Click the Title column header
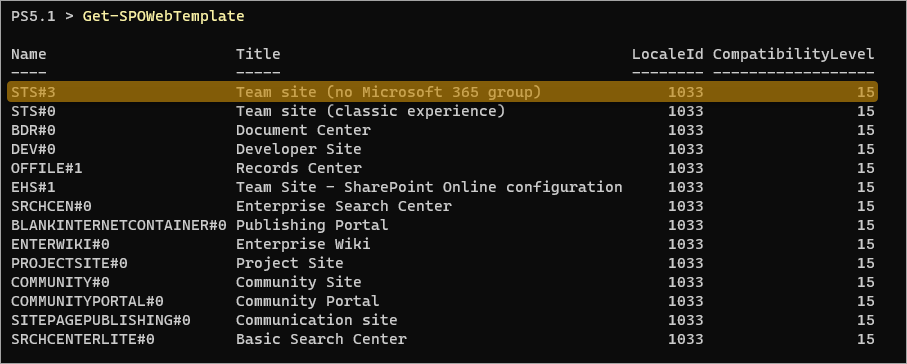The height and width of the screenshot is (364, 907). coord(258,54)
